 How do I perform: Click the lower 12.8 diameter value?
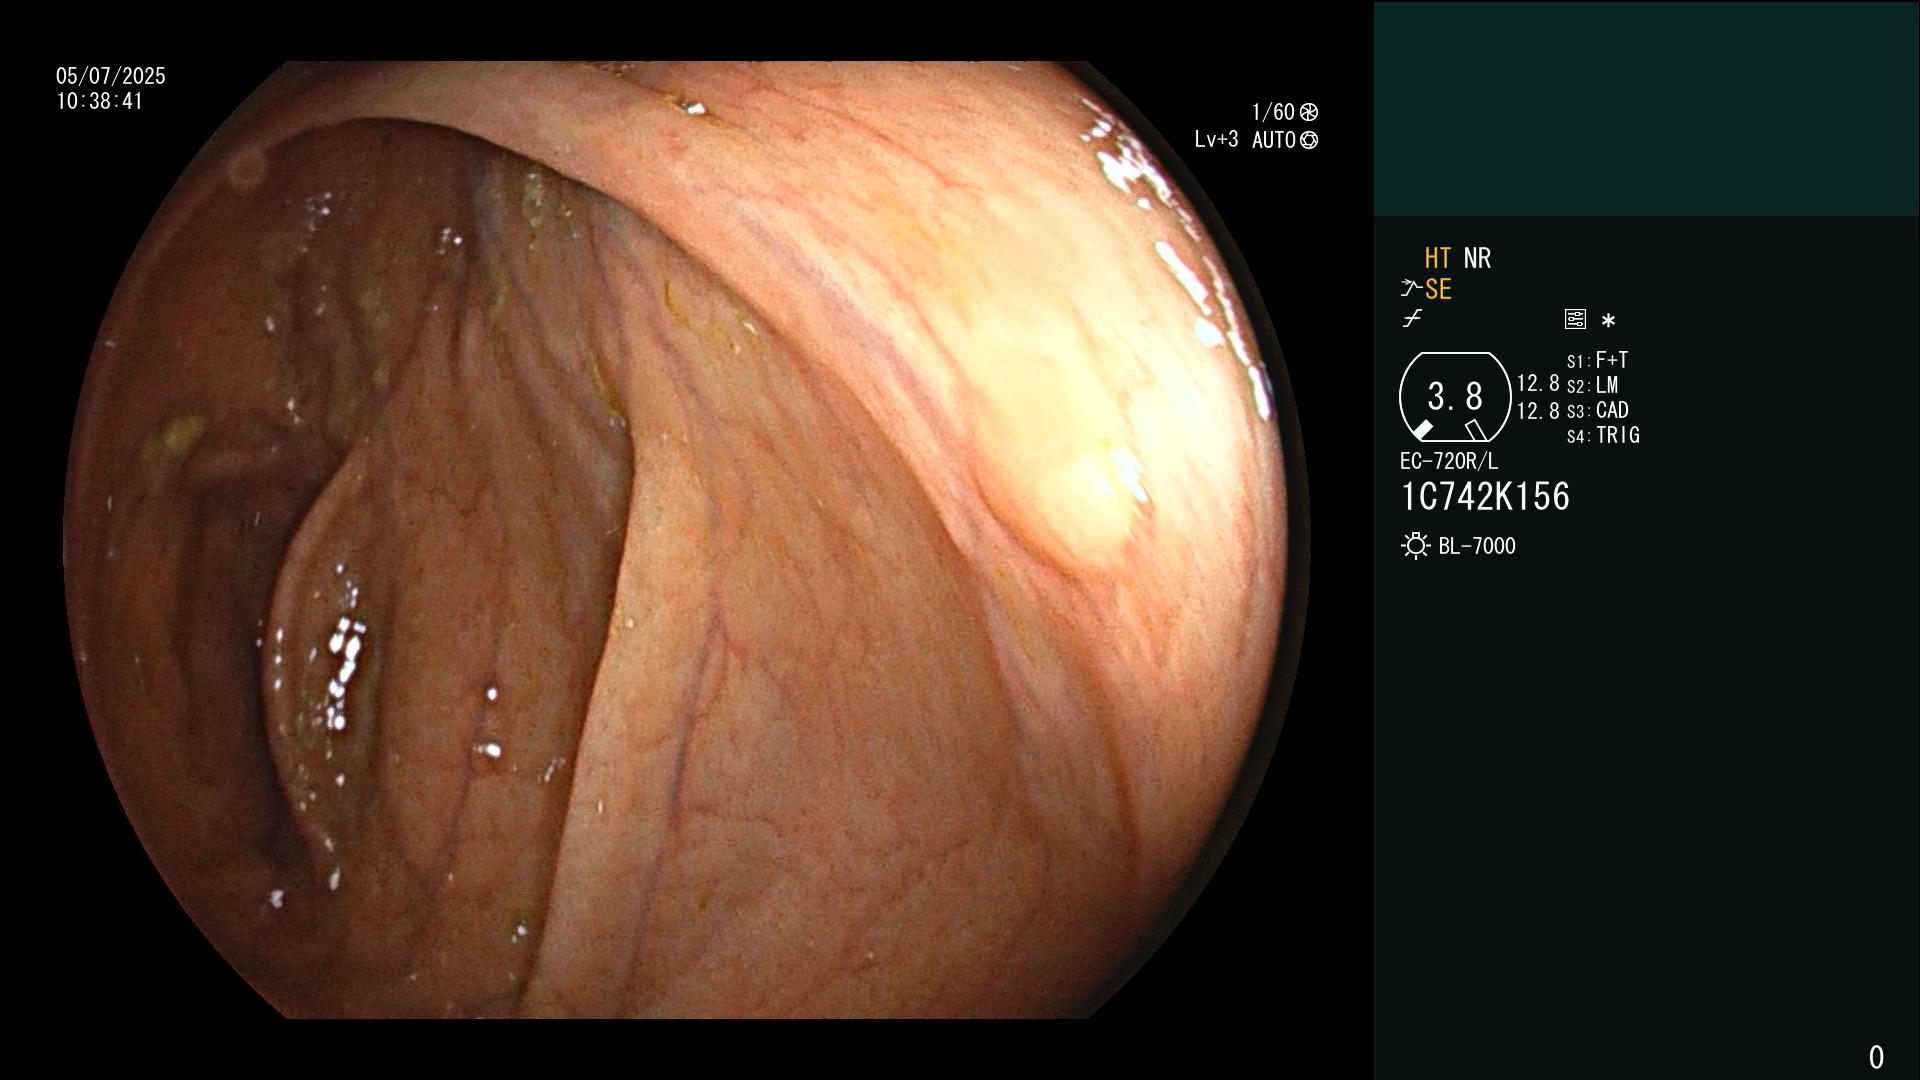tap(1538, 410)
